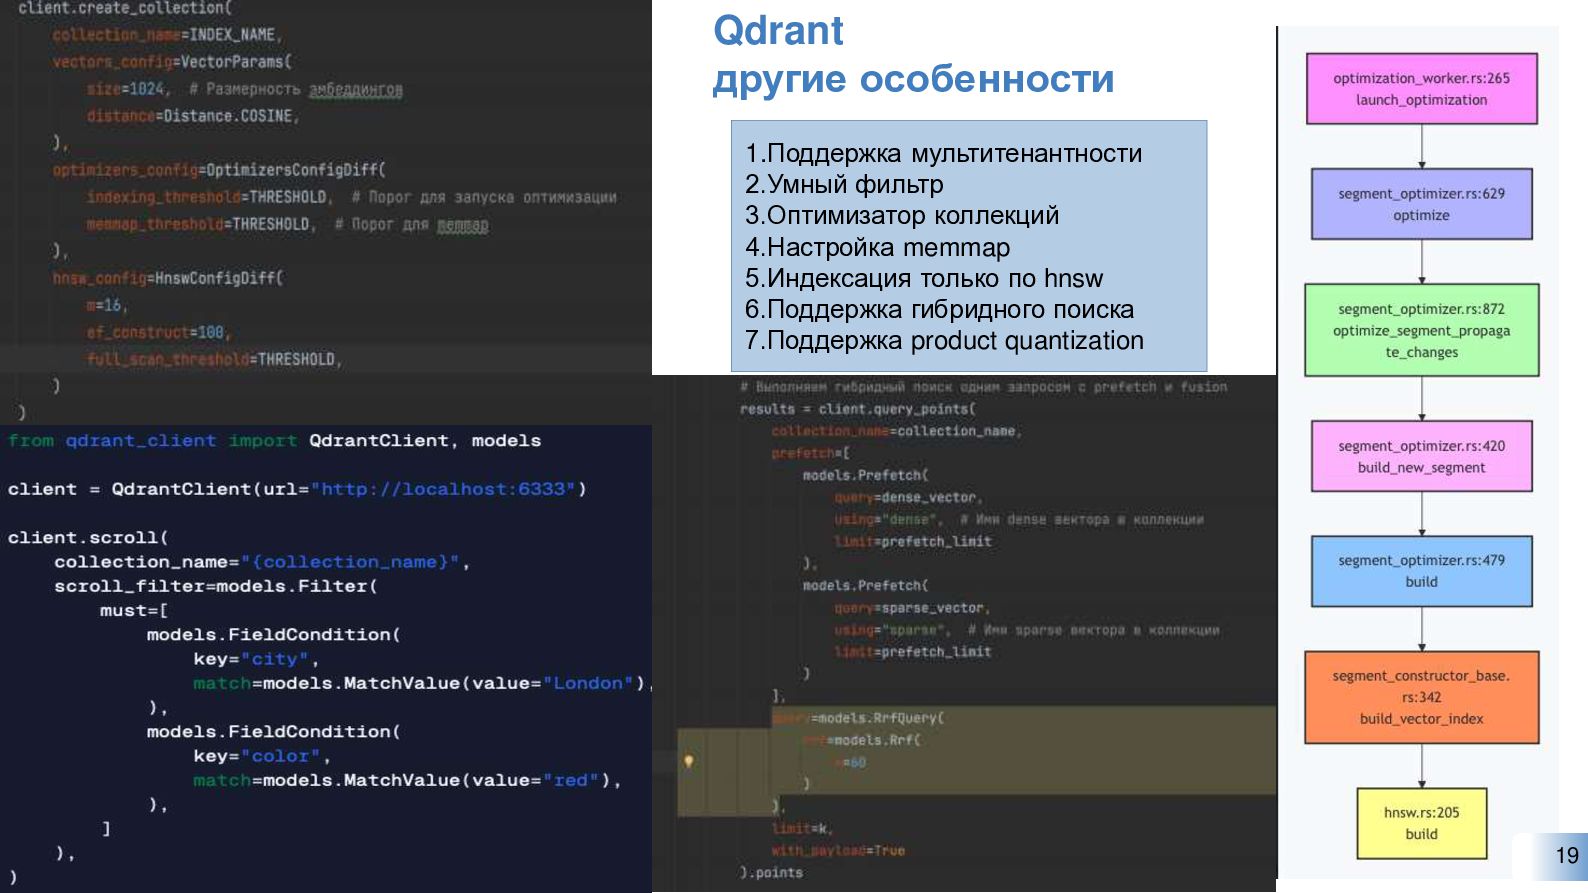Screen dimensions: 1588x893
Task: Select list item "6.Поддержка гибридного поиска"
Action: (x=939, y=309)
